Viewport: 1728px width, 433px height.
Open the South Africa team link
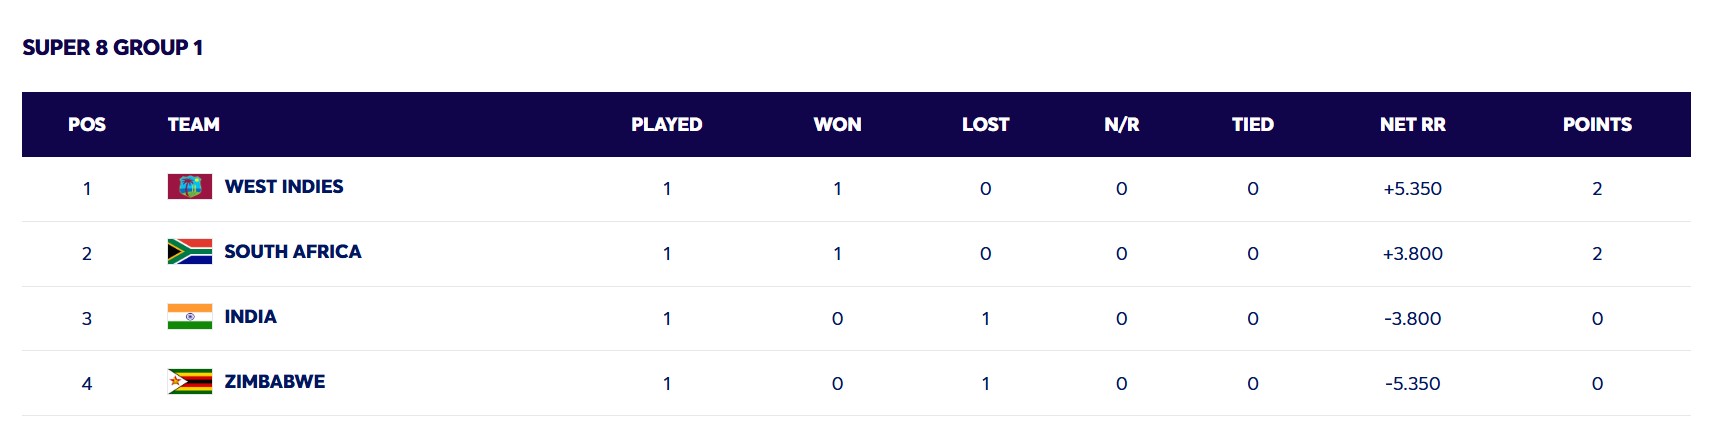[293, 252]
